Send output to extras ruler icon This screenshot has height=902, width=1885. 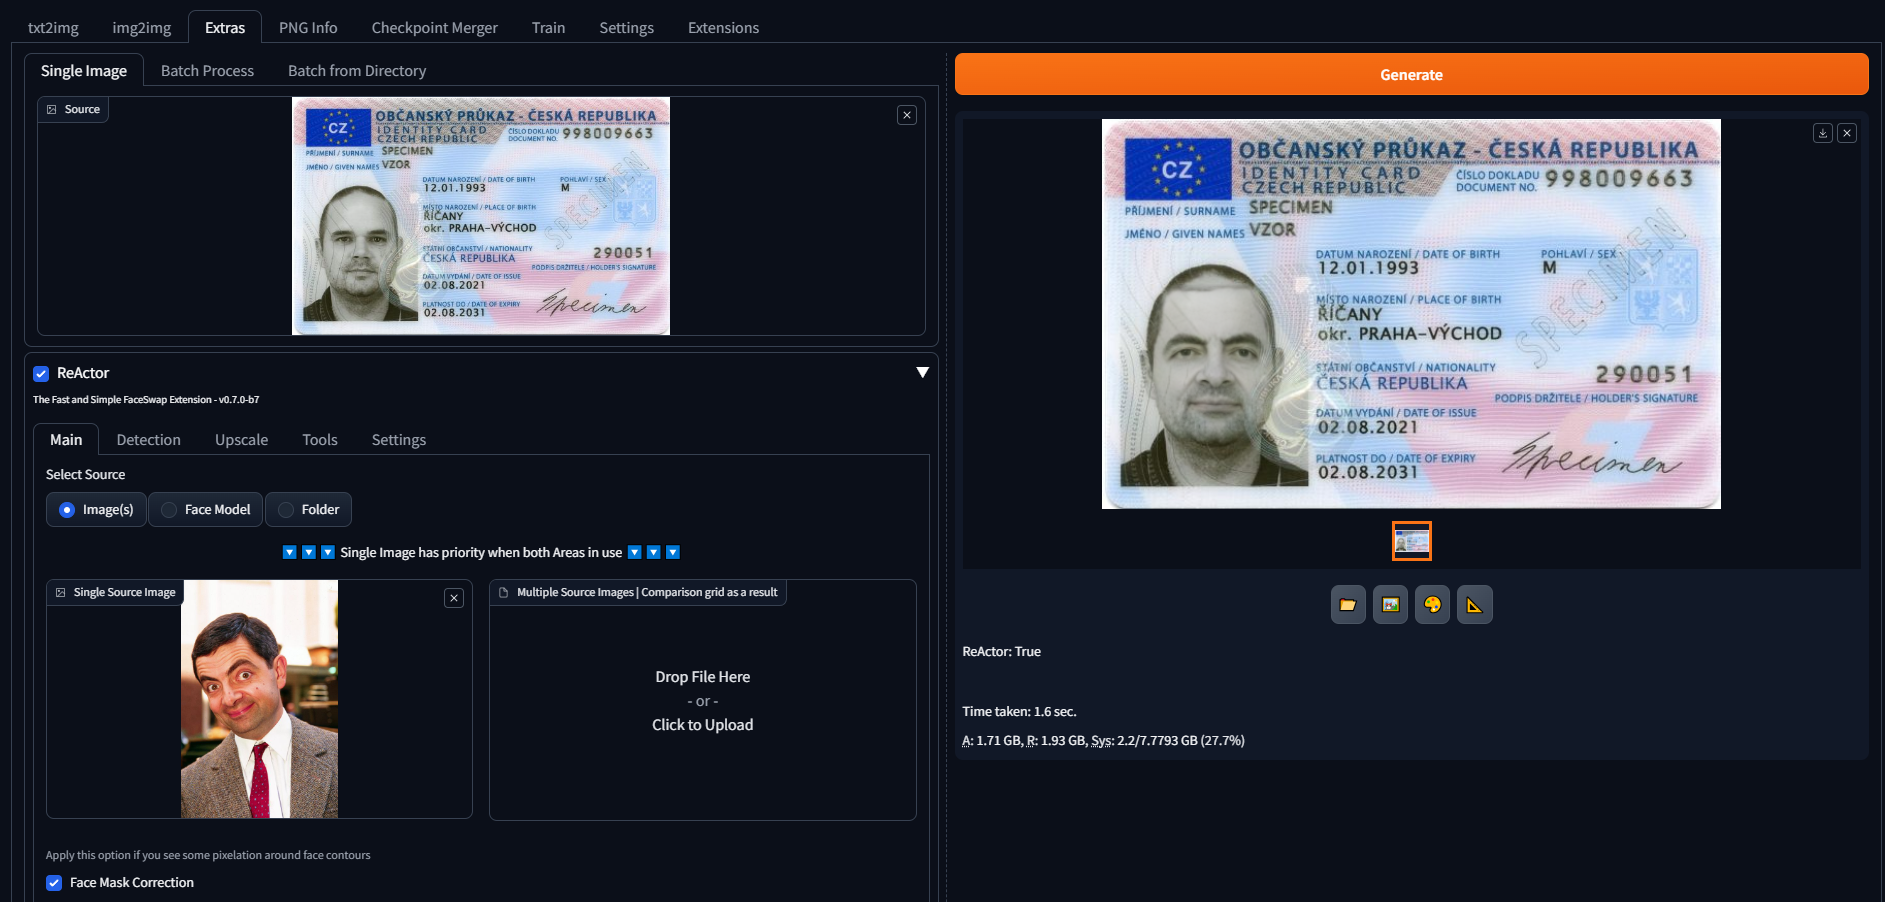[1474, 605]
